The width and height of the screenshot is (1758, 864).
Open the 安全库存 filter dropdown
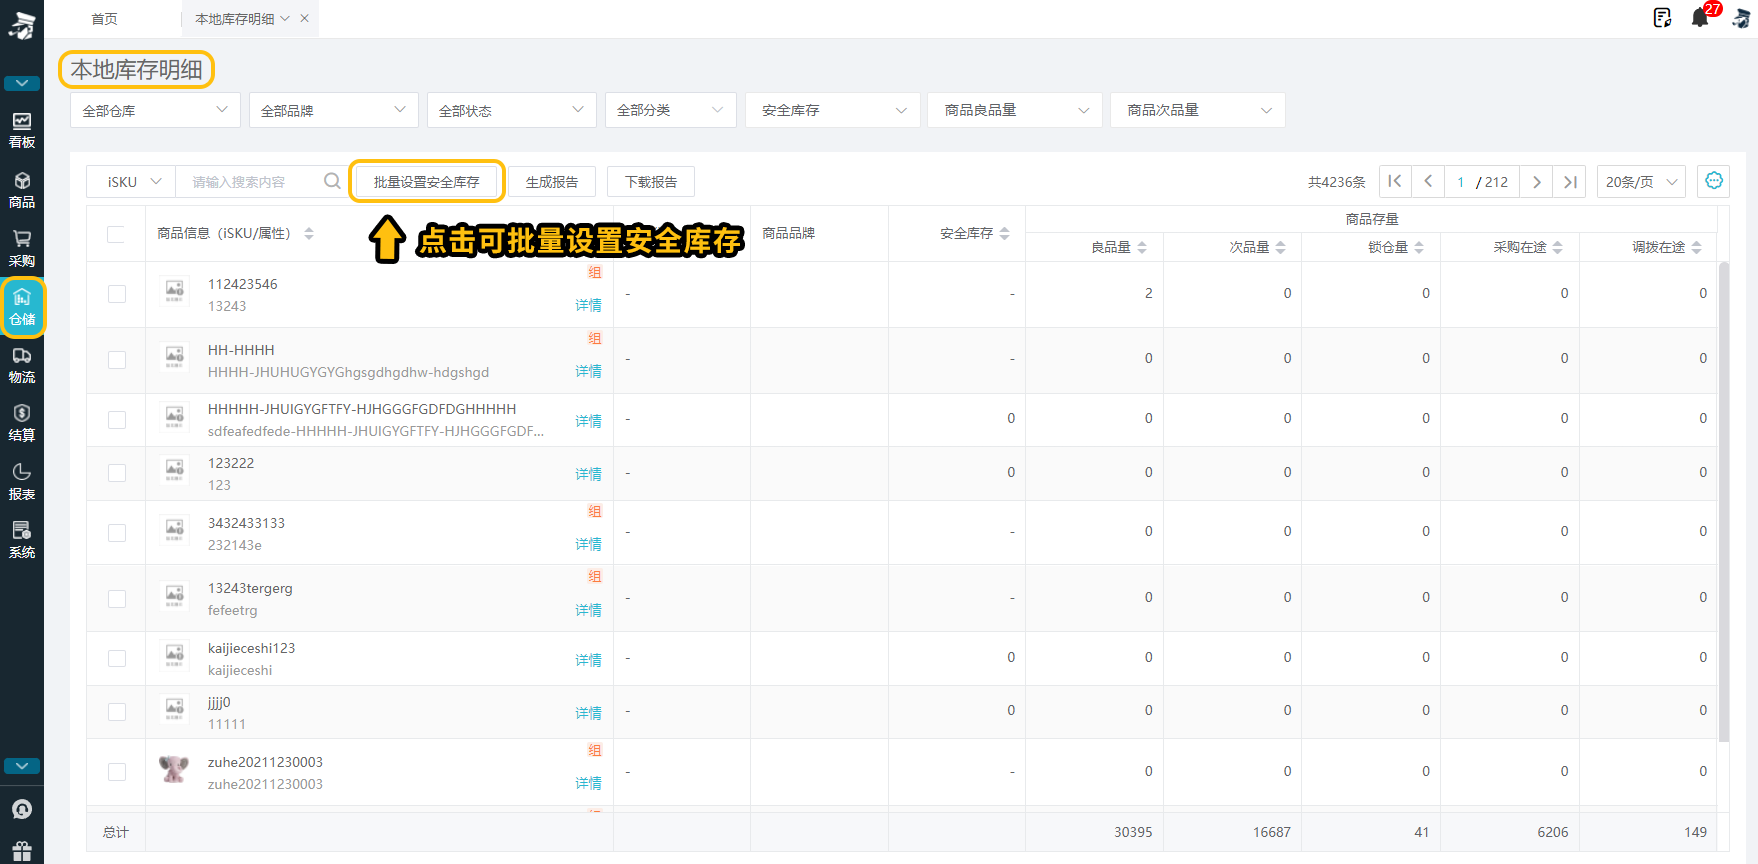[833, 110]
